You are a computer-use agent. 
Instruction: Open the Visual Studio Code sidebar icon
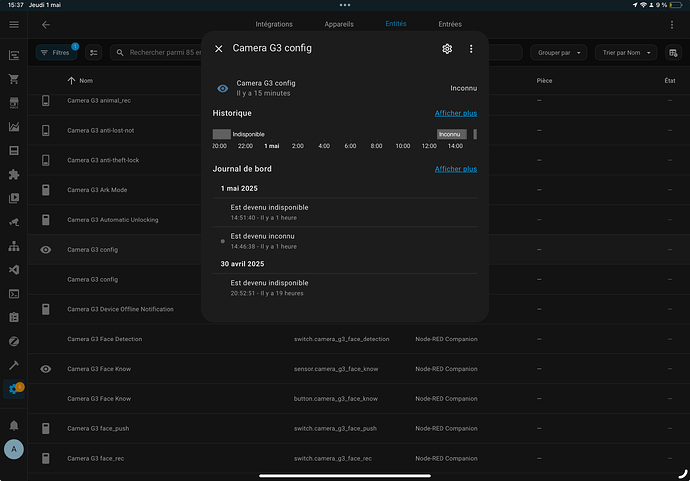pos(14,270)
